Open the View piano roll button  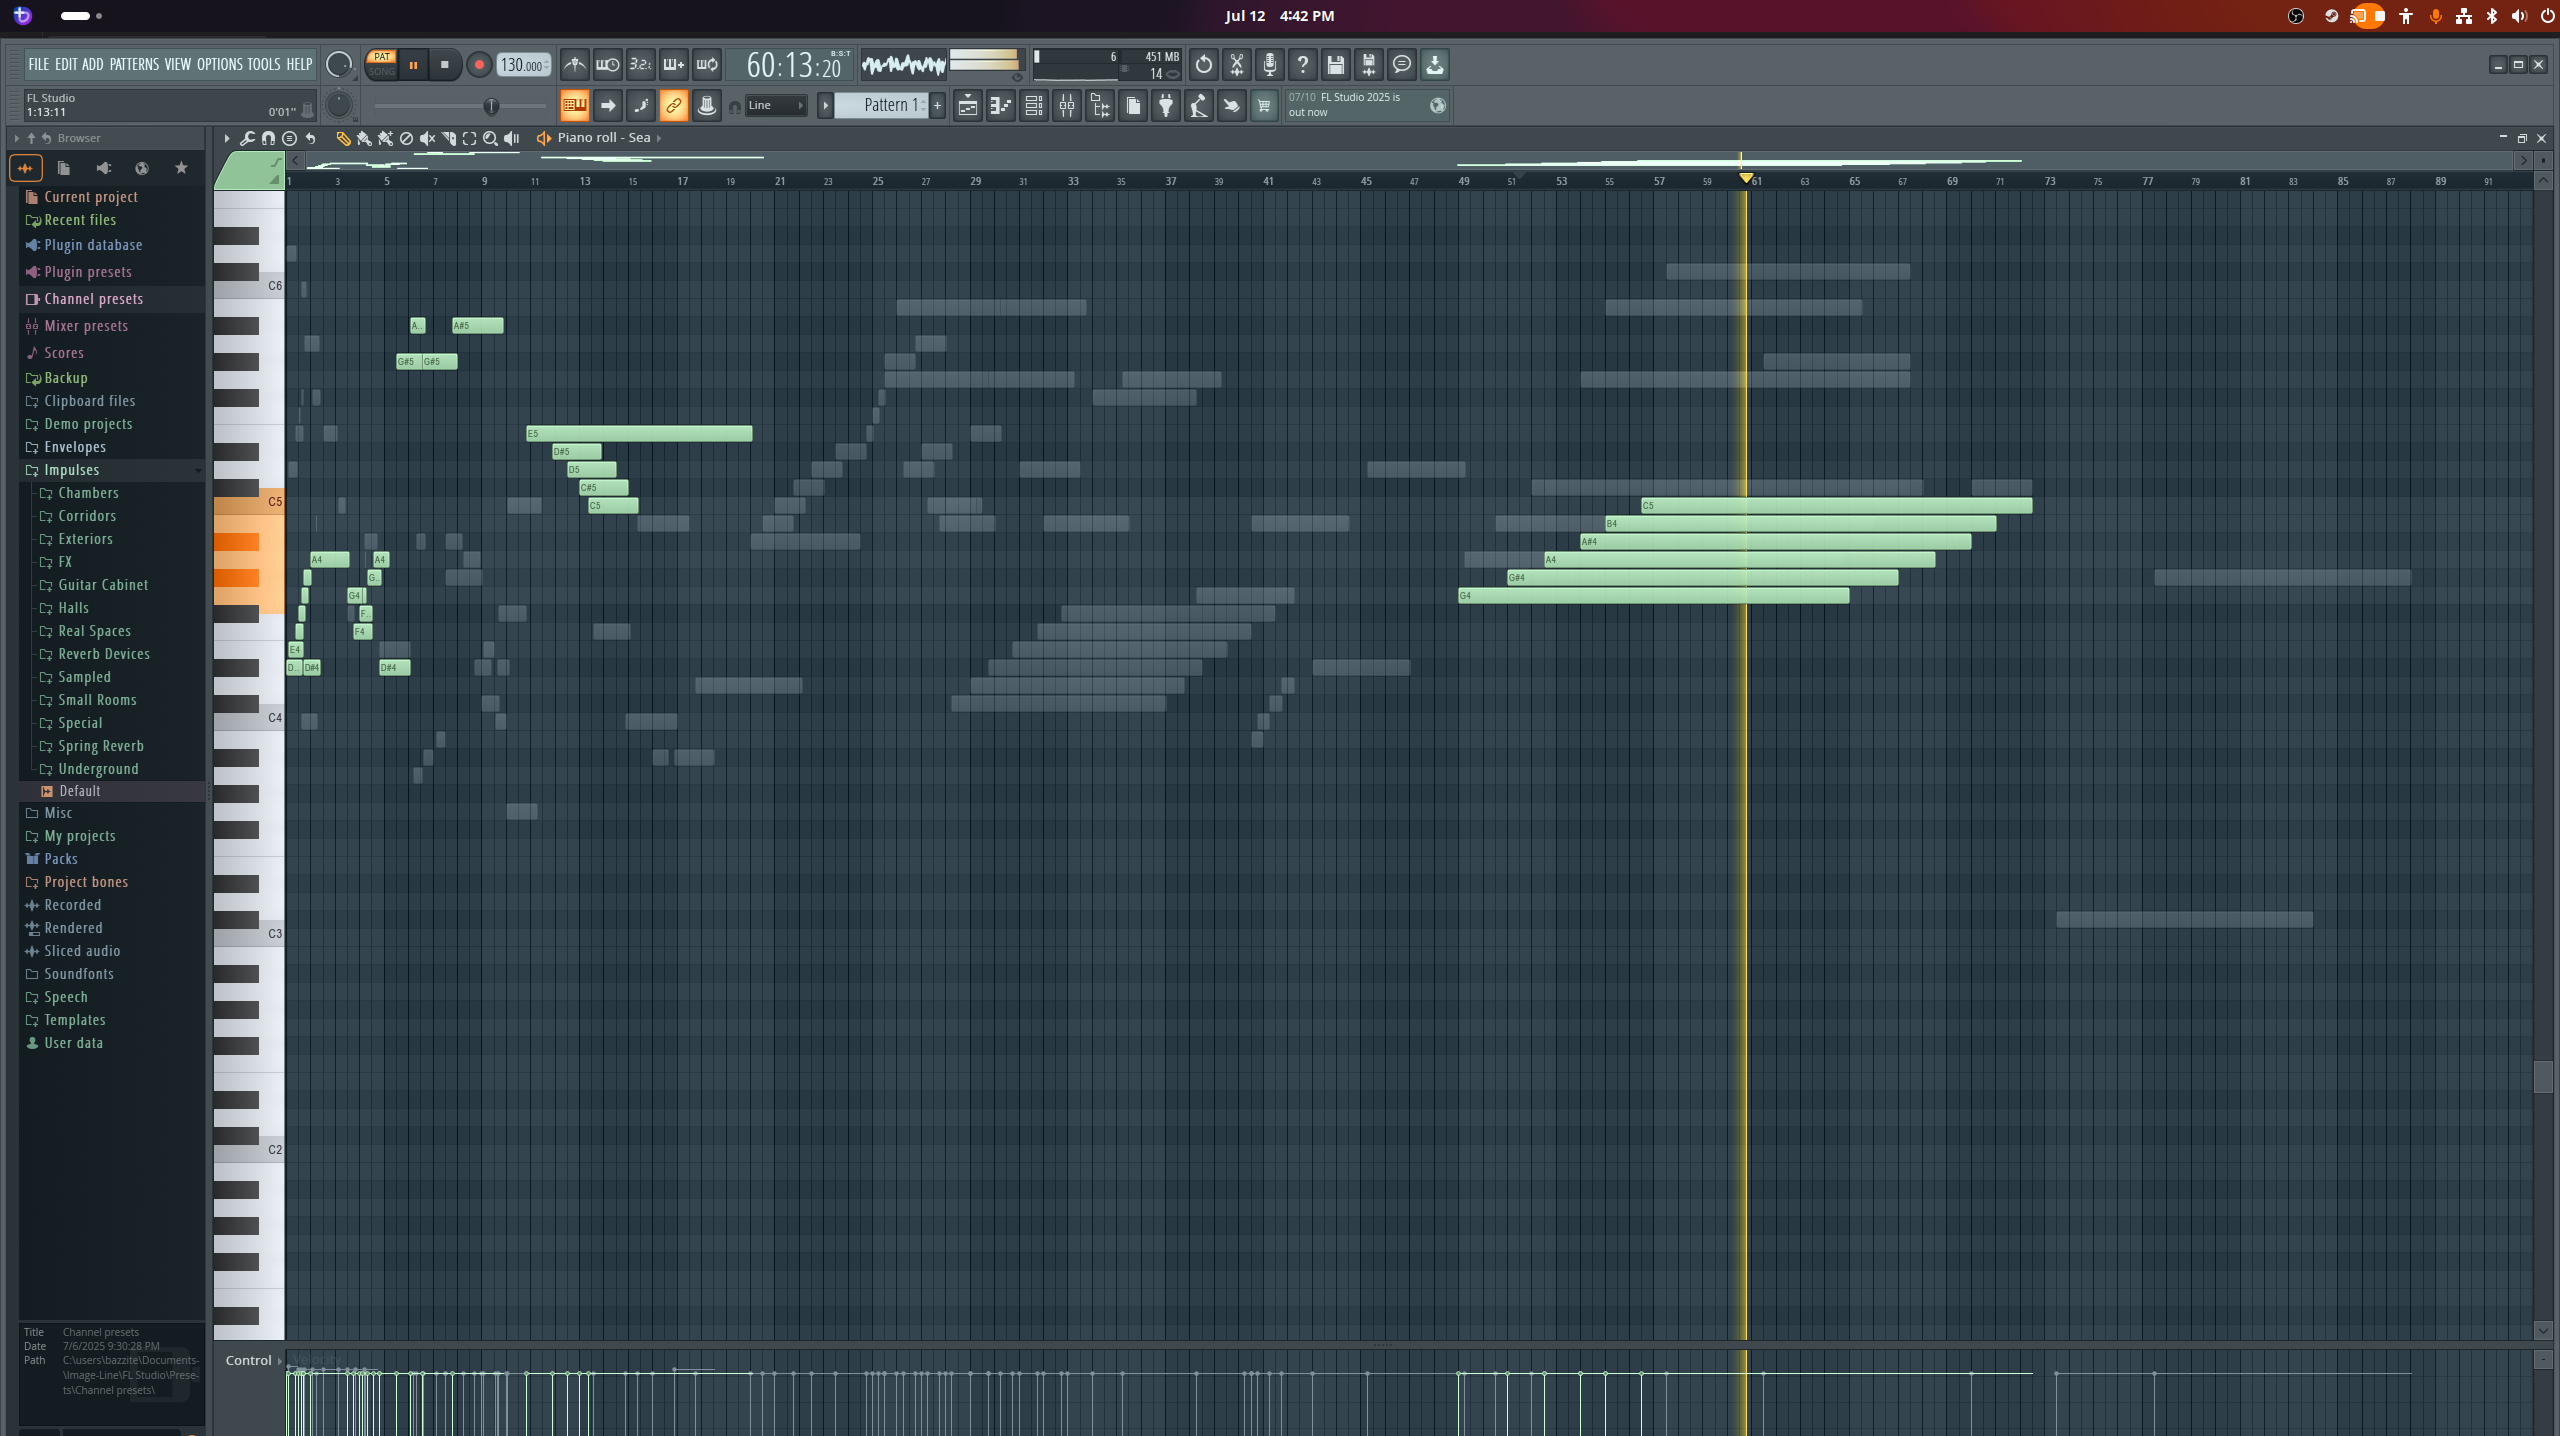1000,105
